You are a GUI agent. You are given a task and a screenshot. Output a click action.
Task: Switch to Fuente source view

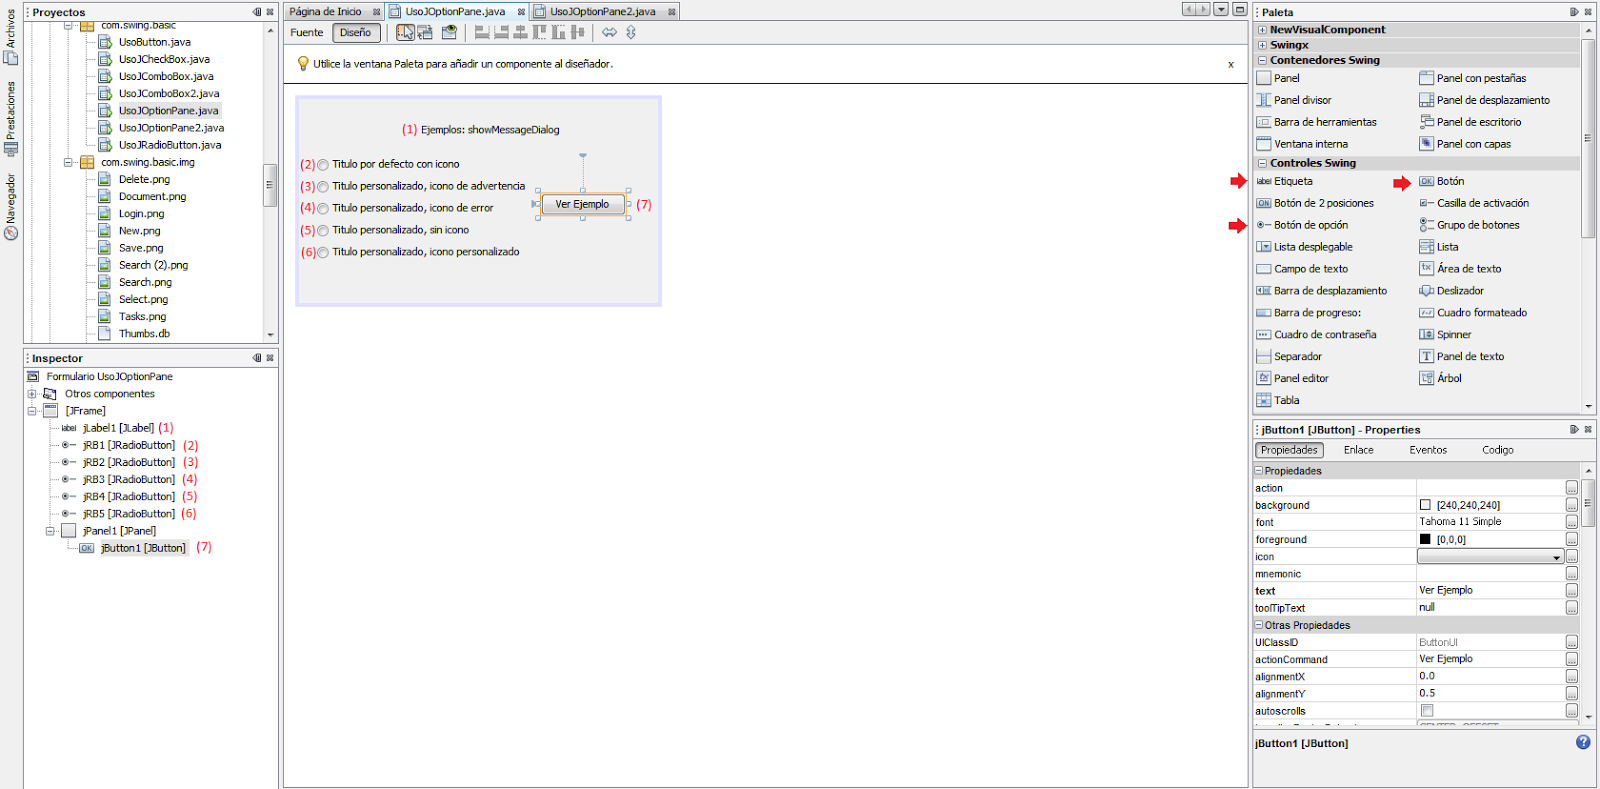(307, 32)
